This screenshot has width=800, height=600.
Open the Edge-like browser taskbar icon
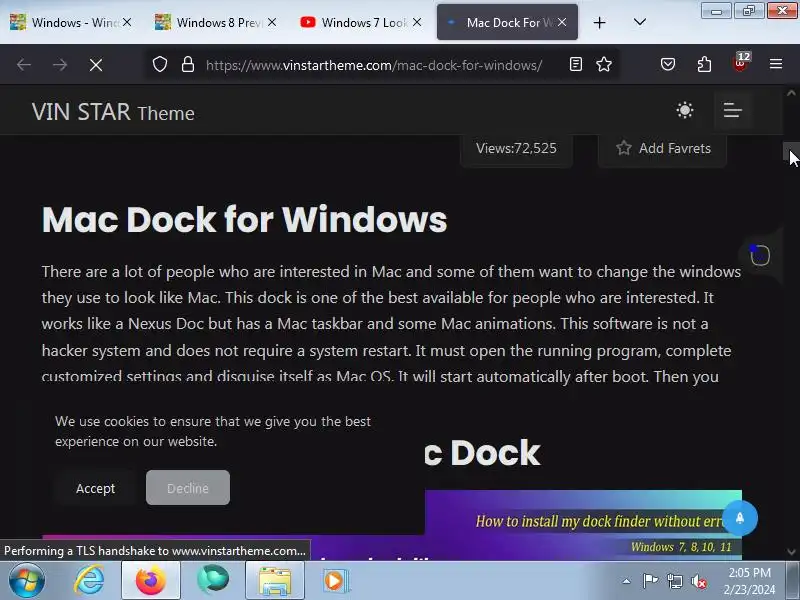click(x=213, y=581)
